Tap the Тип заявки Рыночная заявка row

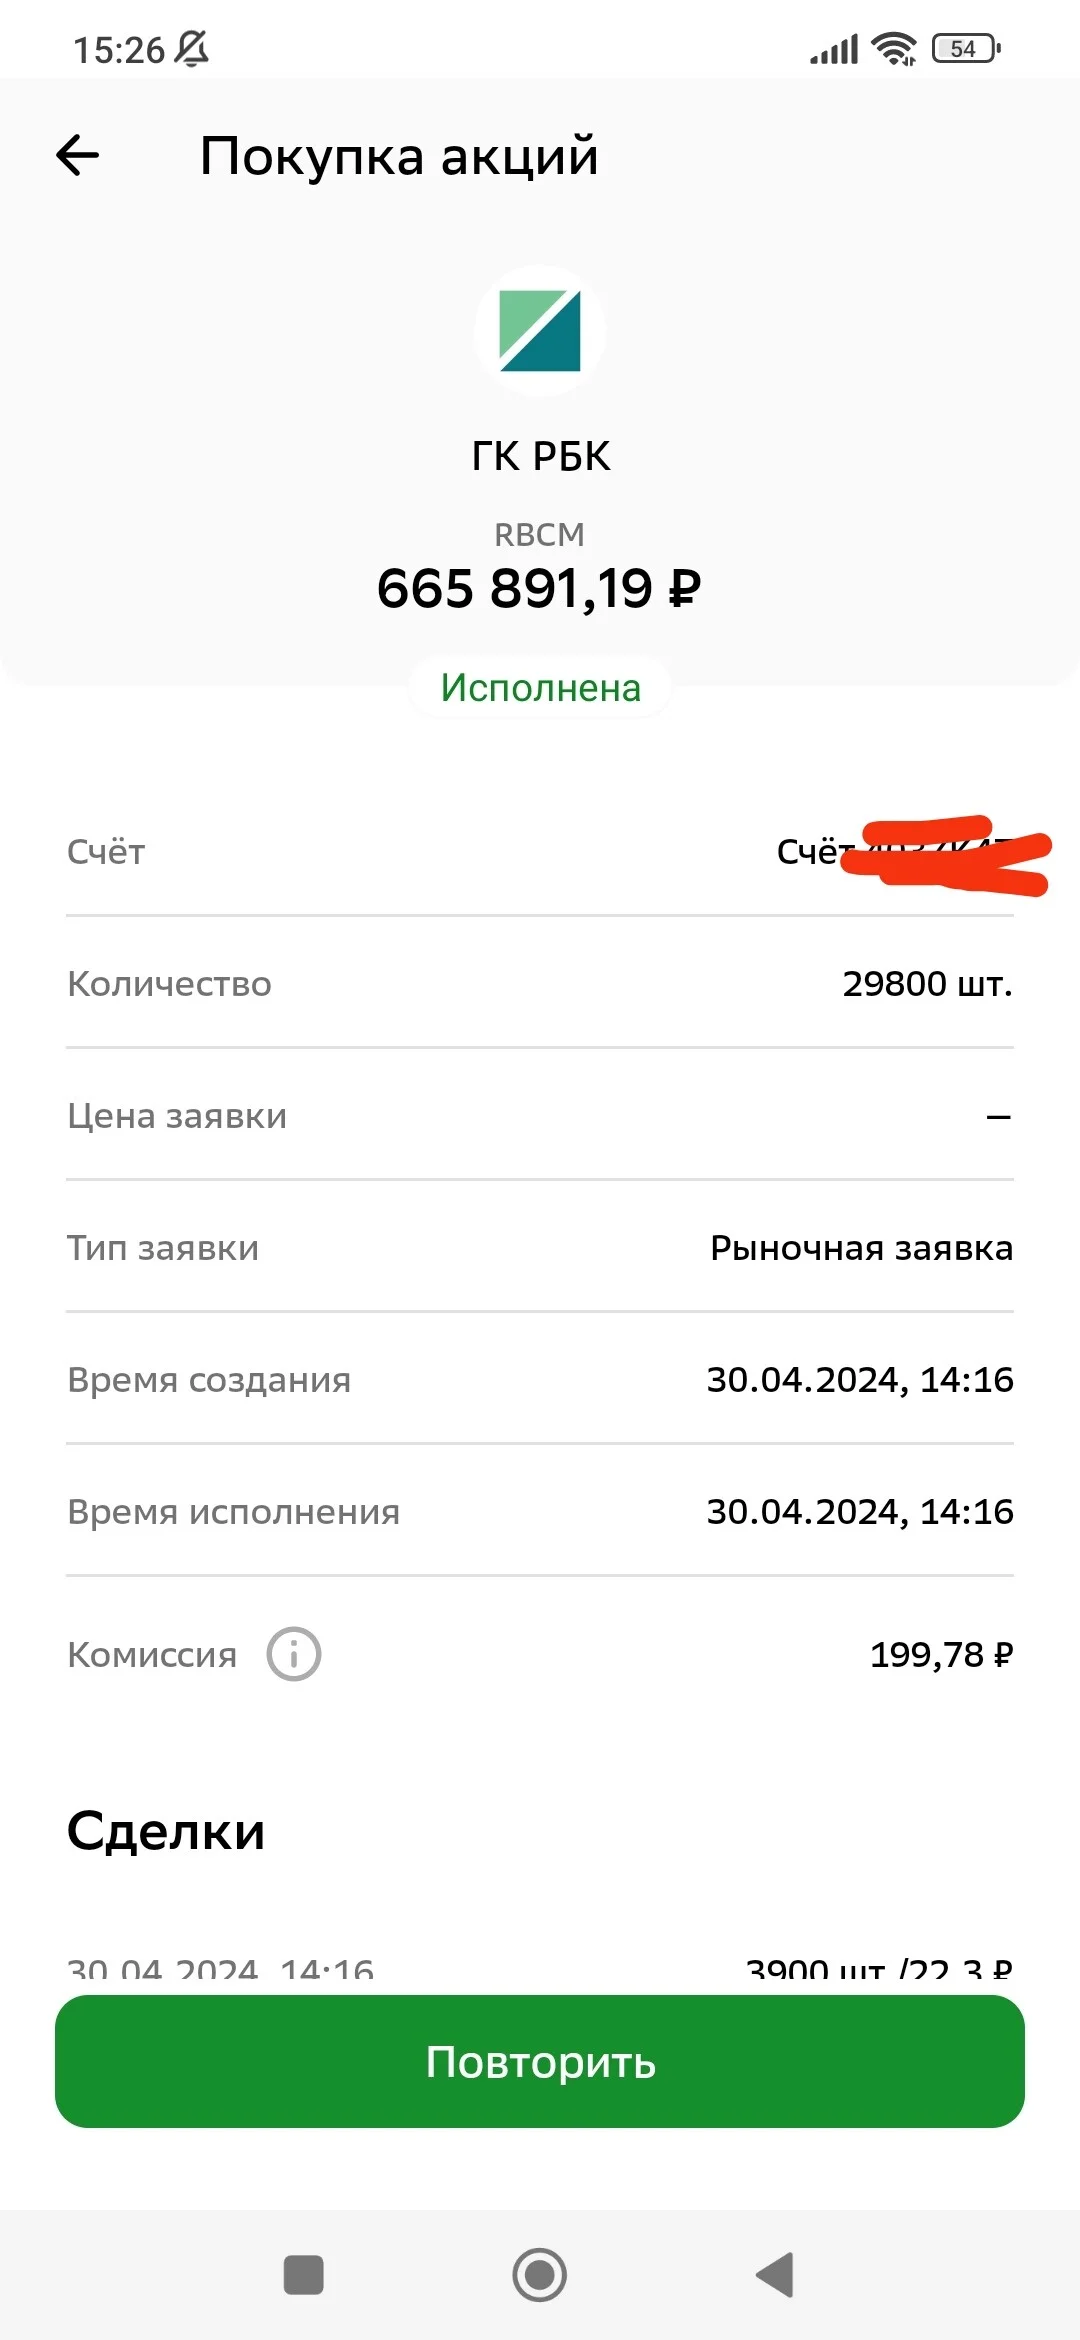(x=540, y=1247)
